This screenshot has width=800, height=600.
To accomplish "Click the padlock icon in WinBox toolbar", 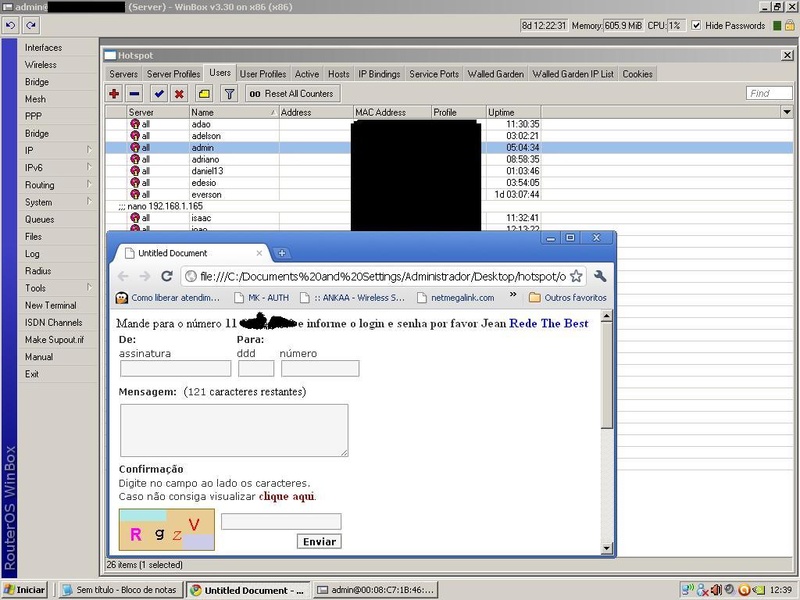I will click(789, 25).
